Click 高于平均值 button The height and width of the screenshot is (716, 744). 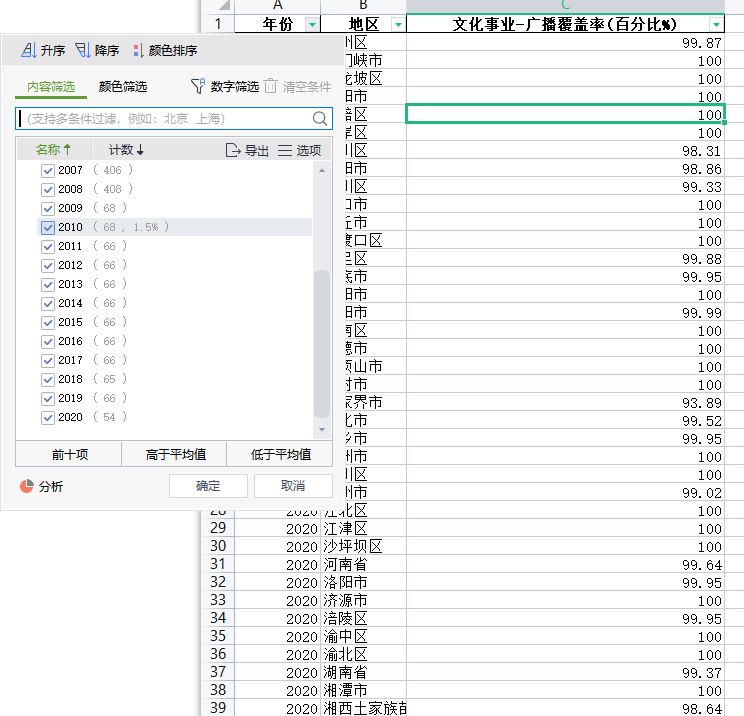point(175,455)
